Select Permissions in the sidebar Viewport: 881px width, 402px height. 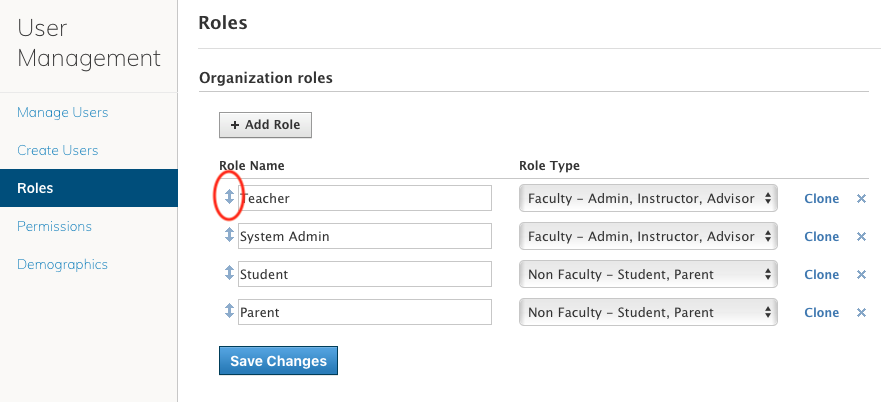[54, 226]
